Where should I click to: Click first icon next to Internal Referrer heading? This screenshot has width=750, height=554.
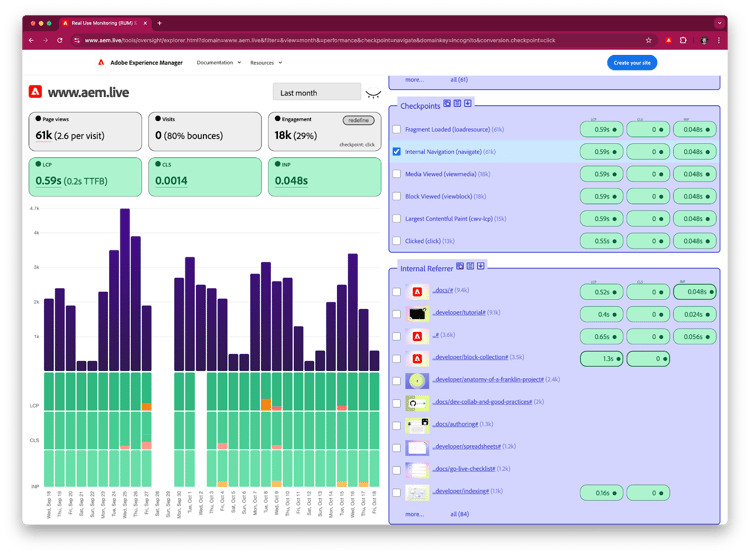pos(460,266)
